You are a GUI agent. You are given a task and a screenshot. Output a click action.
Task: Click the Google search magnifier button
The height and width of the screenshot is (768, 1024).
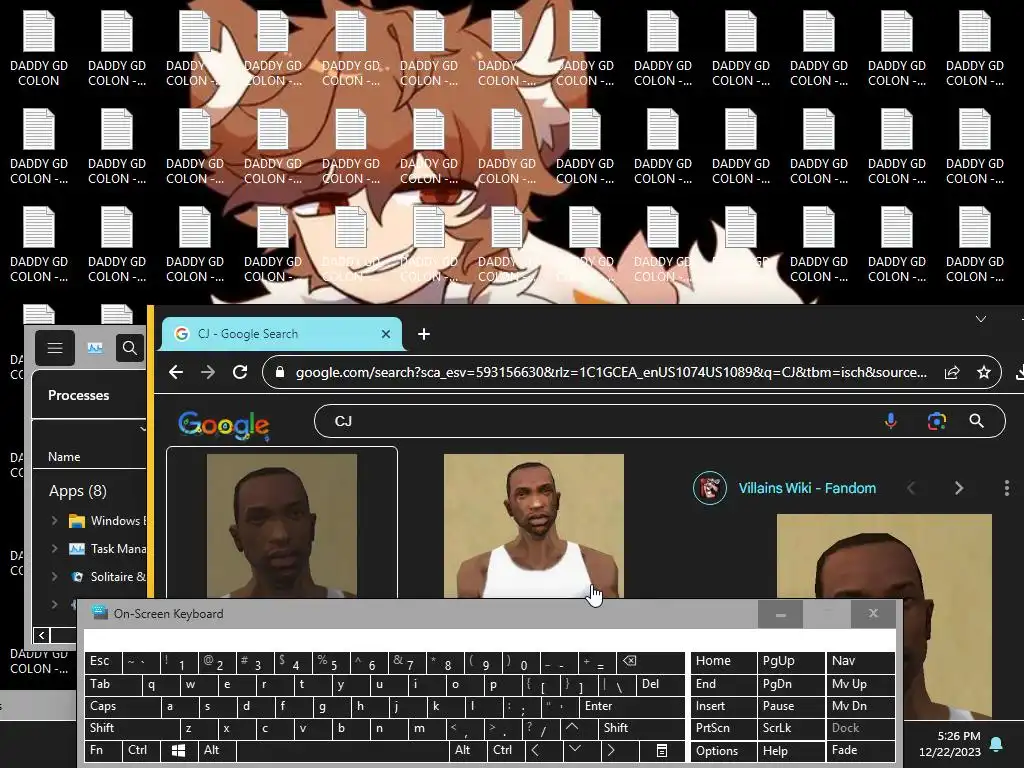976,421
